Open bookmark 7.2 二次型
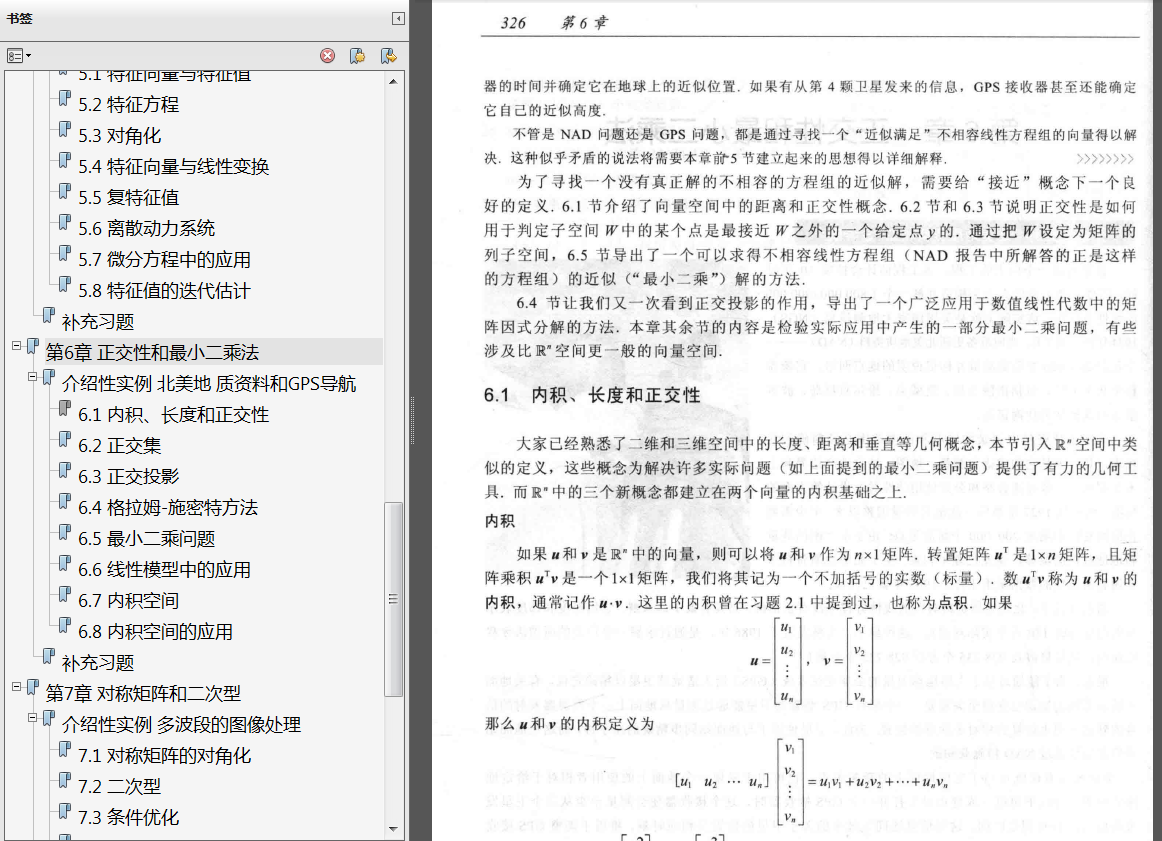This screenshot has height=841, width=1162. pyautogui.click(x=119, y=786)
